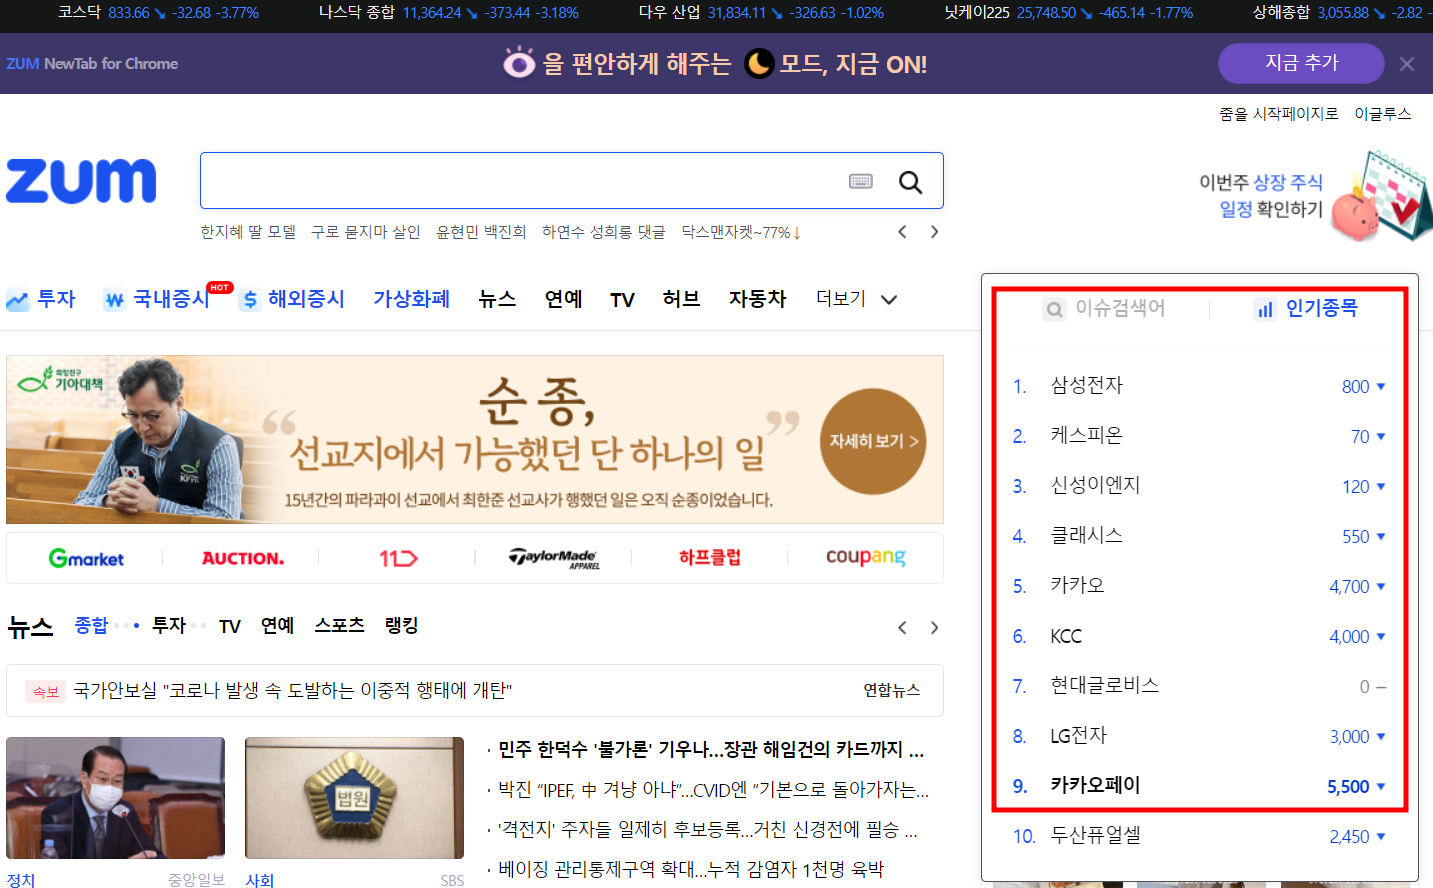Open headline 민주 한덕수 '불가론' 기우나
The width and height of the screenshot is (1433, 888).
[711, 749]
